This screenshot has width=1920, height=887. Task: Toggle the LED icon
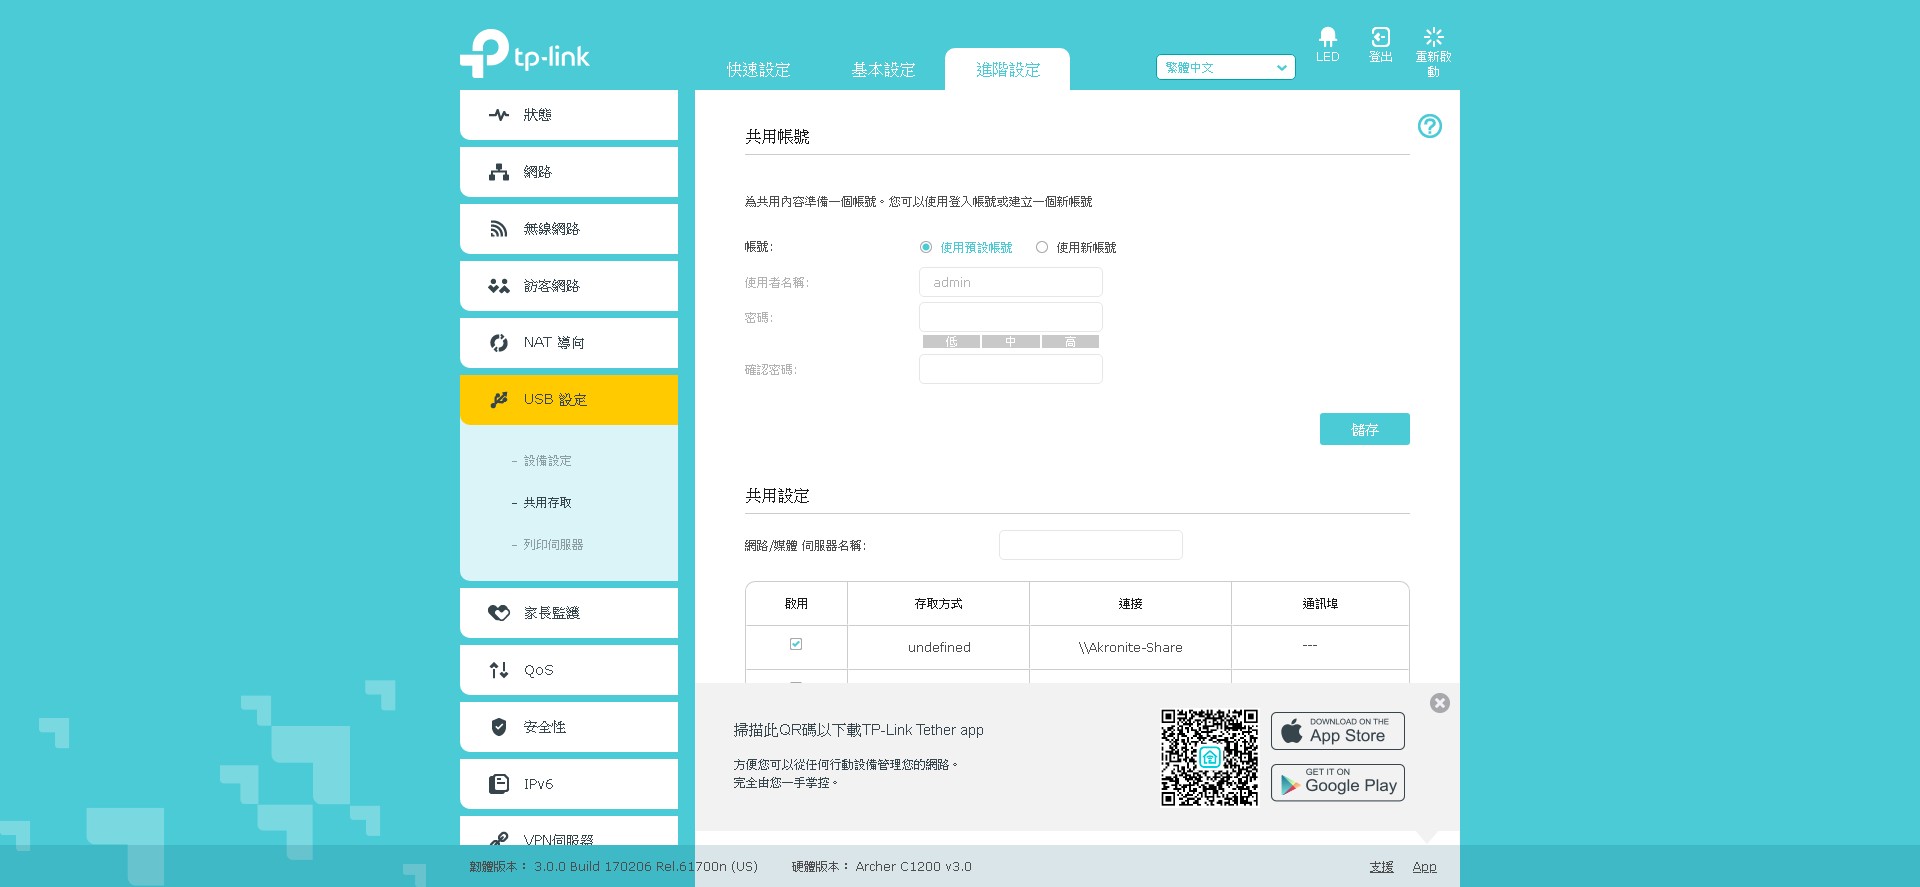1328,37
